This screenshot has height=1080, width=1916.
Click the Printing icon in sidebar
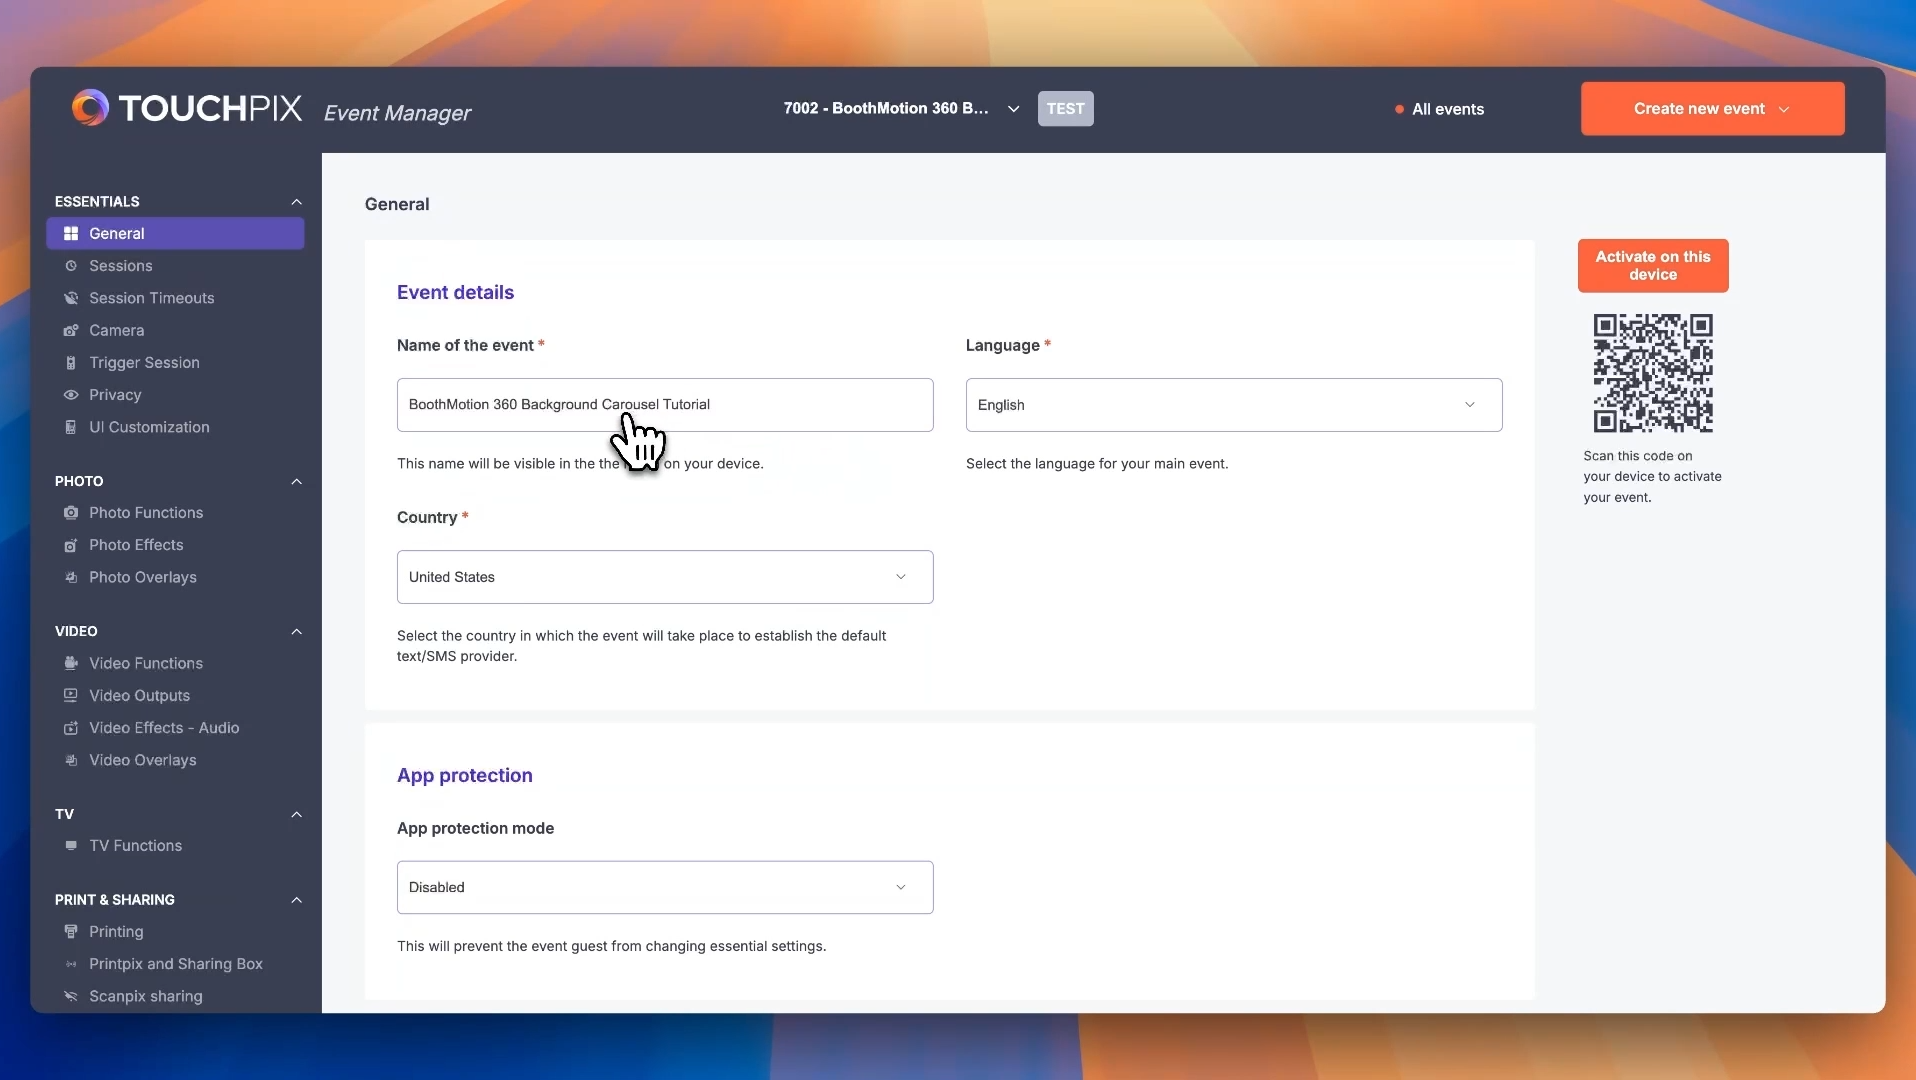pyautogui.click(x=71, y=932)
